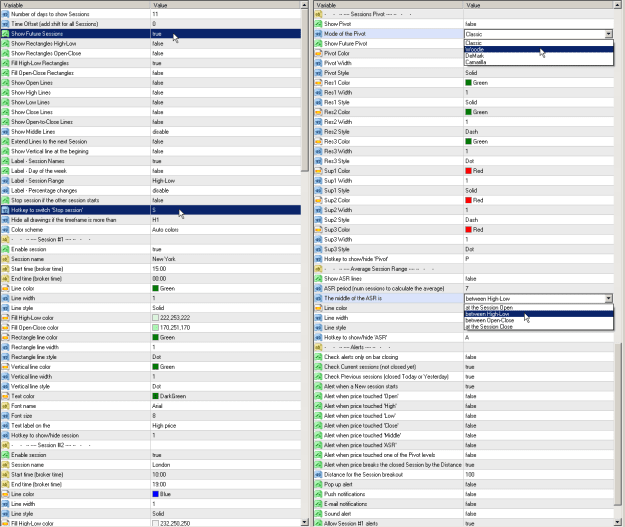Click the icon beside 'Show ASR lines'
Image resolution: width=625 pixels, height=527 pixels.
click(x=318, y=279)
